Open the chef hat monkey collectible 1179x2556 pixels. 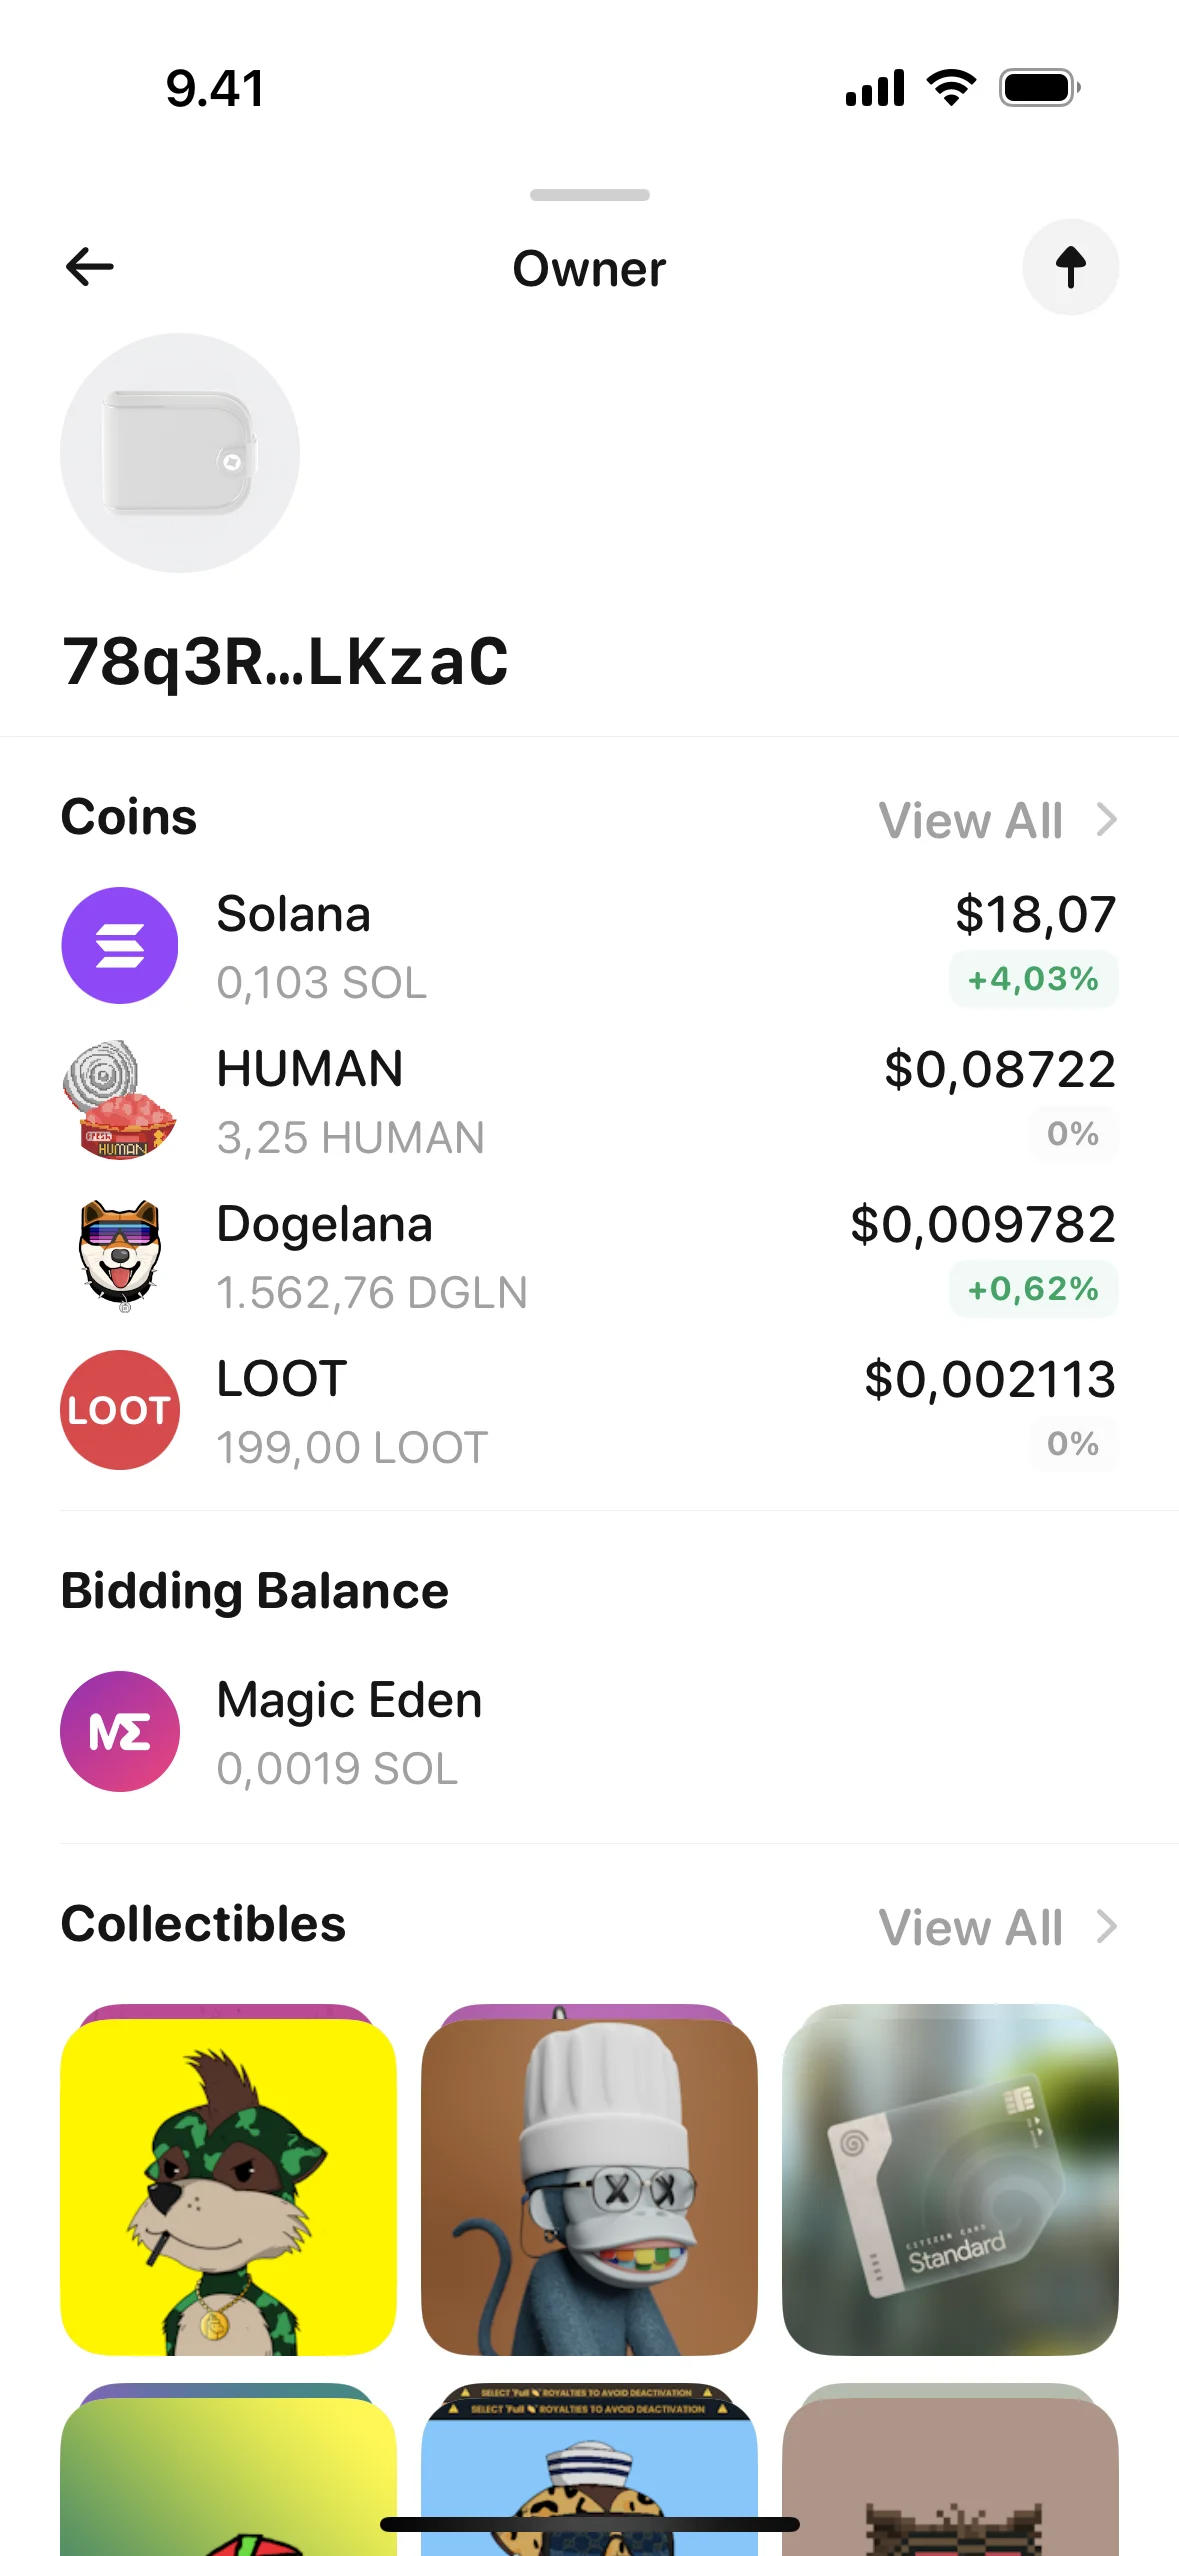tap(589, 2185)
